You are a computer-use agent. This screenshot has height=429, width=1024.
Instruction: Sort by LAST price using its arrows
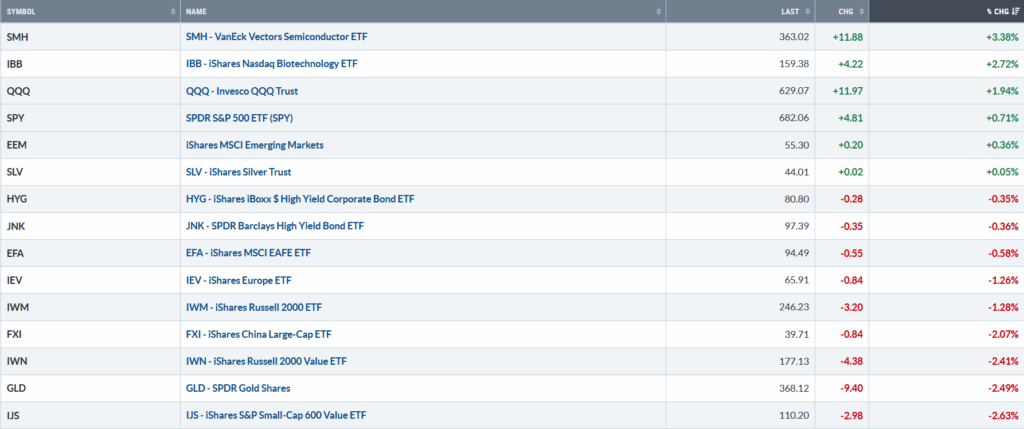coord(805,11)
